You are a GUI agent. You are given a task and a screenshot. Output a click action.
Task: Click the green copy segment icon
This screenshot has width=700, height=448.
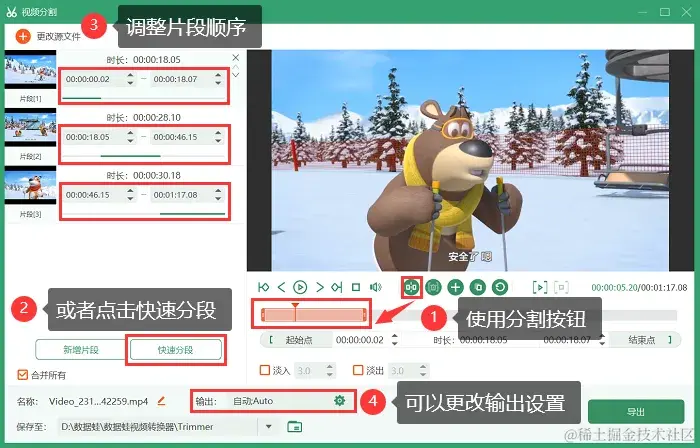pos(478,287)
